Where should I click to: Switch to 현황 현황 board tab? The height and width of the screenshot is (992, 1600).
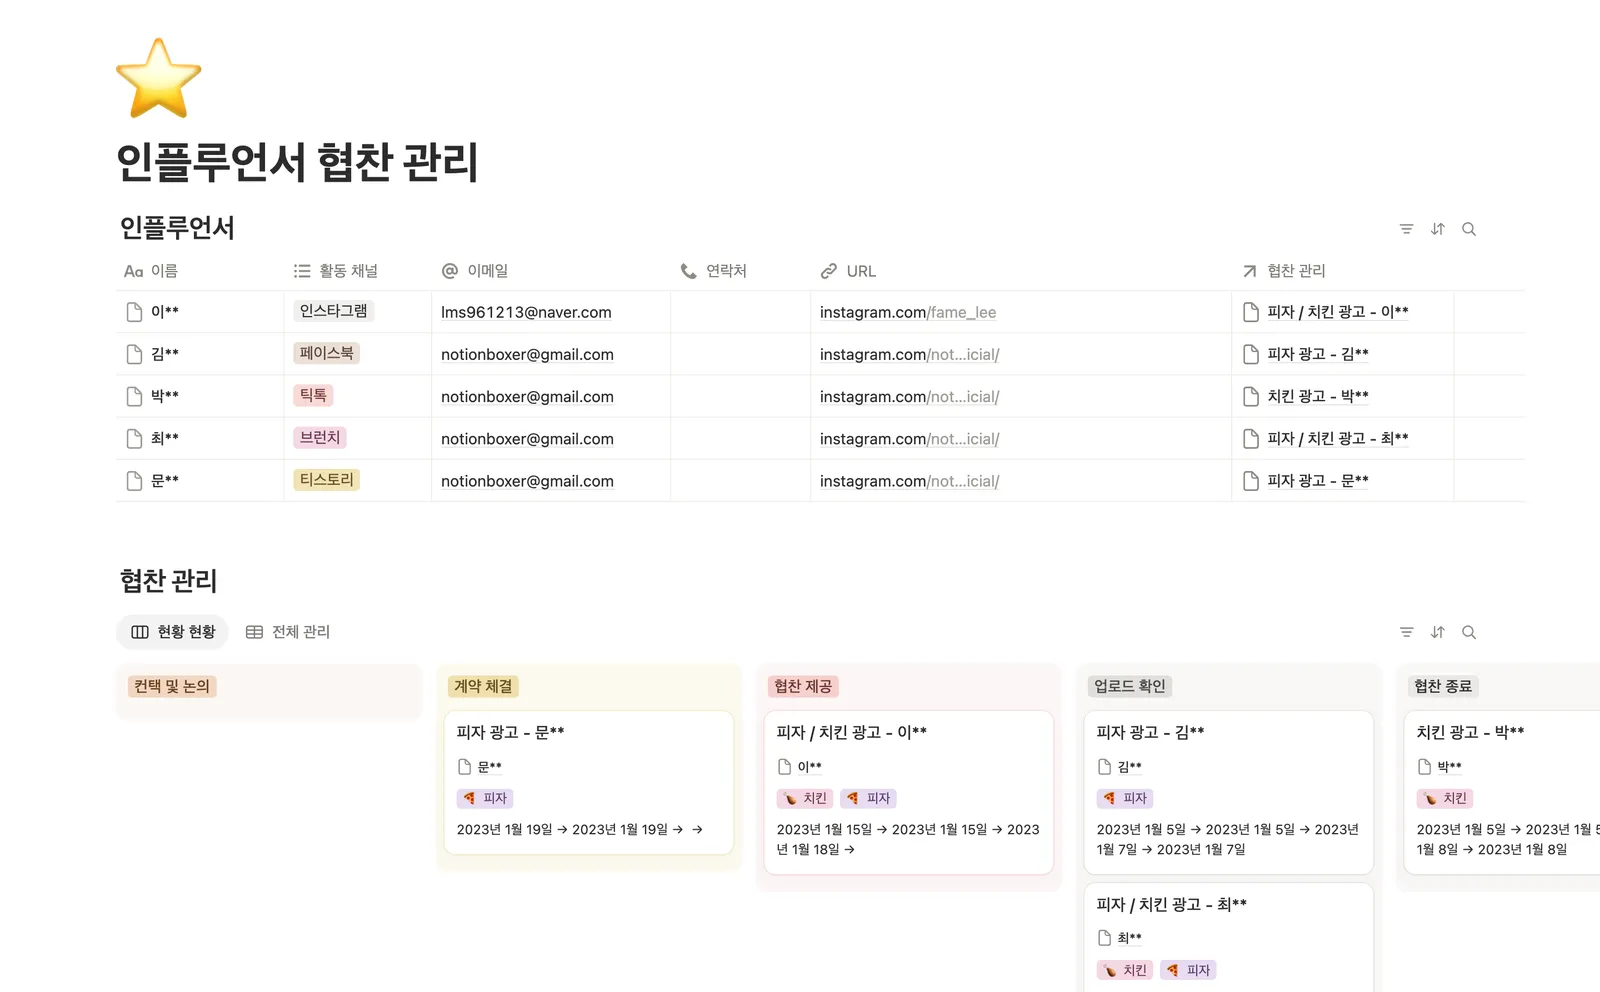(173, 632)
